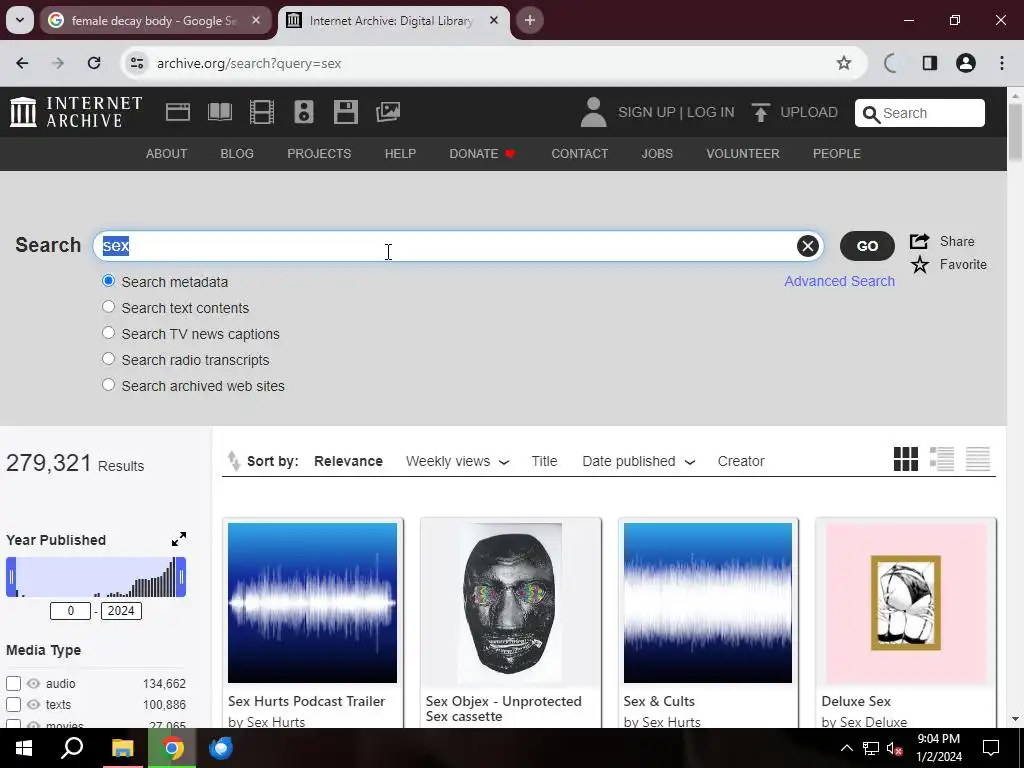Open File Explorer from taskbar
The width and height of the screenshot is (1024, 768).
point(122,748)
